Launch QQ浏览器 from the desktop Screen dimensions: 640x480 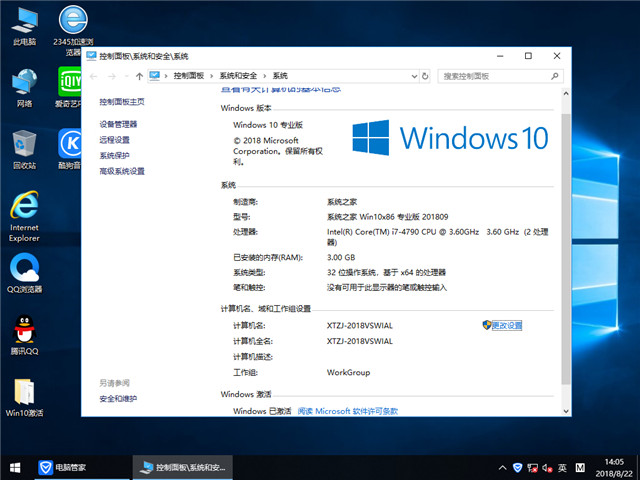click(24, 272)
